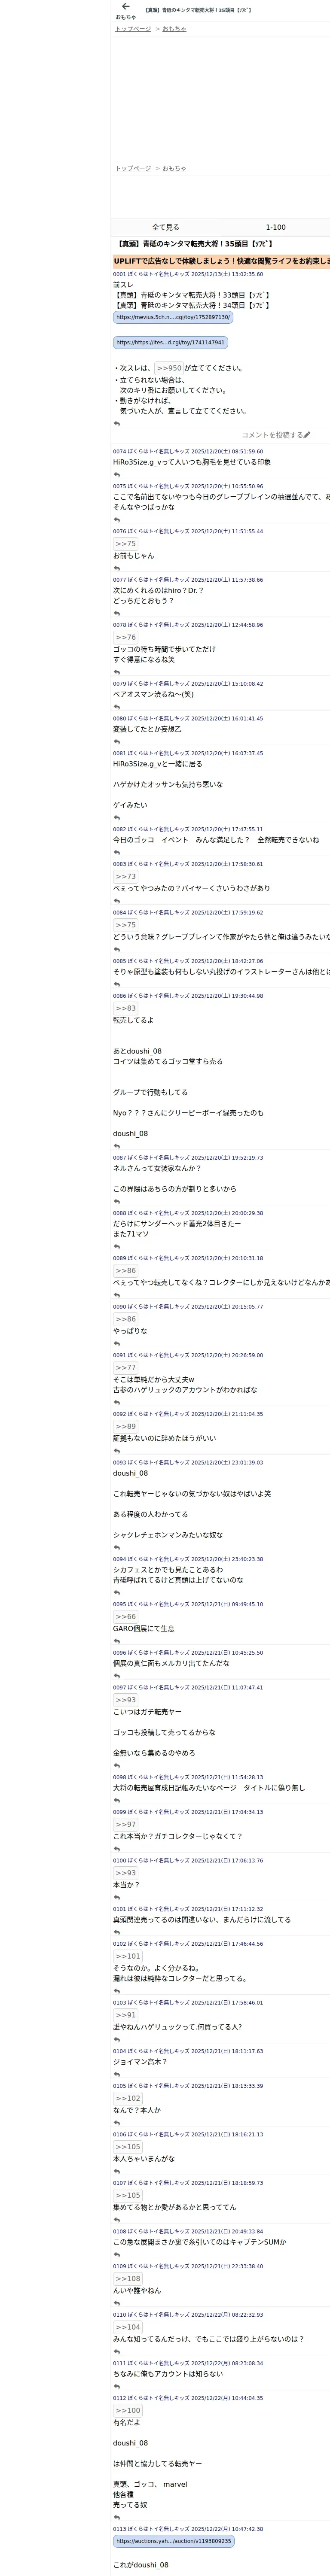Image resolution: width=330 pixels, height=2576 pixels.
Task: Reply to post 0088 with arrow icon
Action: click(x=116, y=1247)
